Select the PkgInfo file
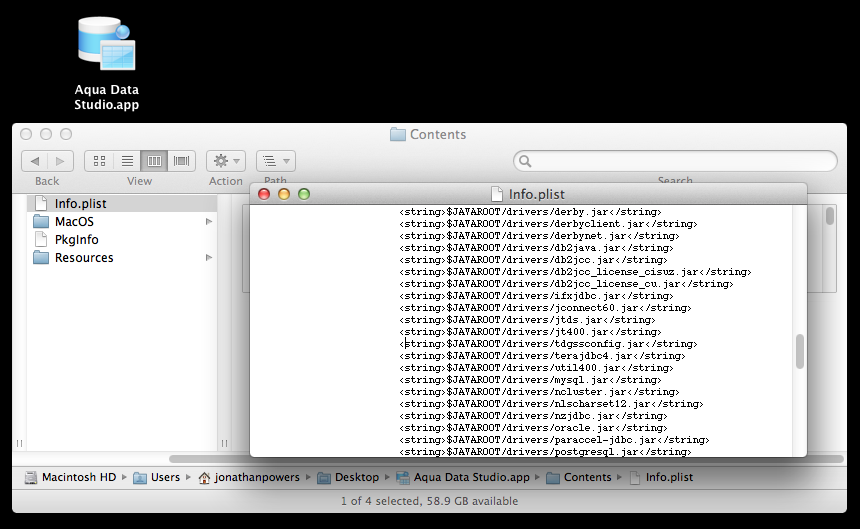This screenshot has height=529, width=860. pos(122,240)
